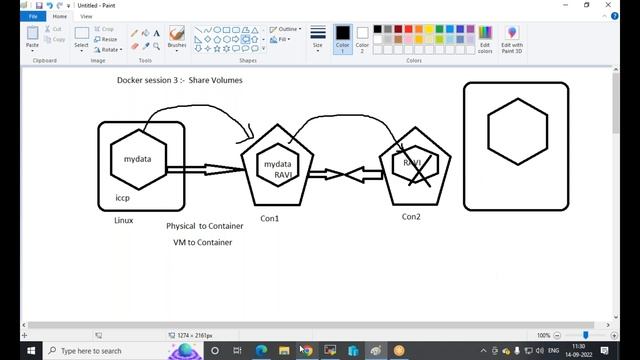
Task: Click the horizontal canvas scrollbar
Action: tap(311, 325)
